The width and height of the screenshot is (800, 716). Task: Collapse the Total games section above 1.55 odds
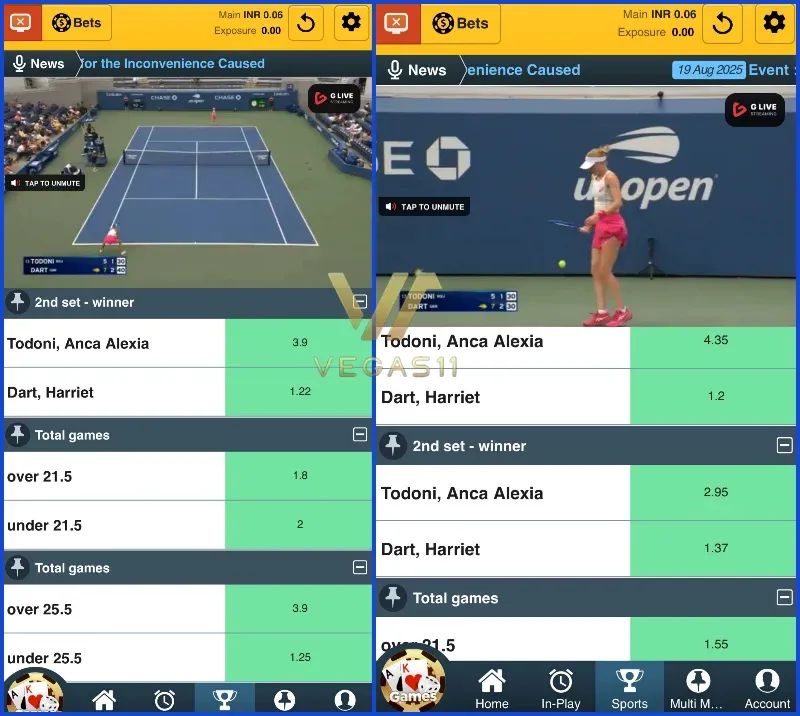[x=784, y=598]
